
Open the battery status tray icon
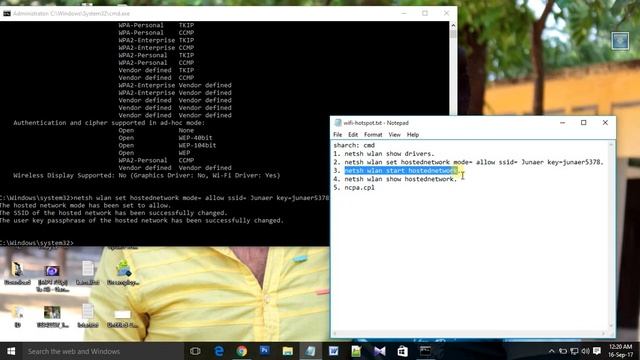tap(563, 351)
